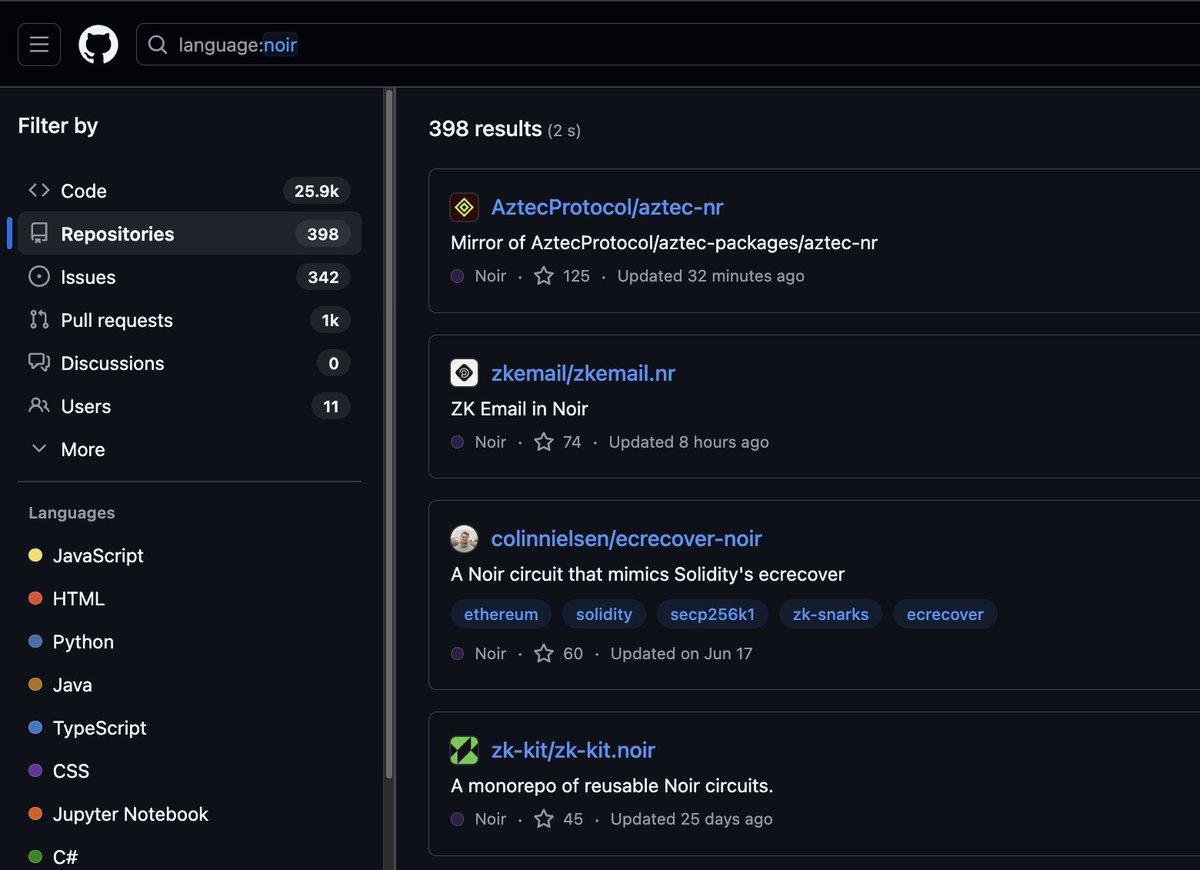
Task: Click the zkemail avatar icon
Action: click(x=464, y=373)
